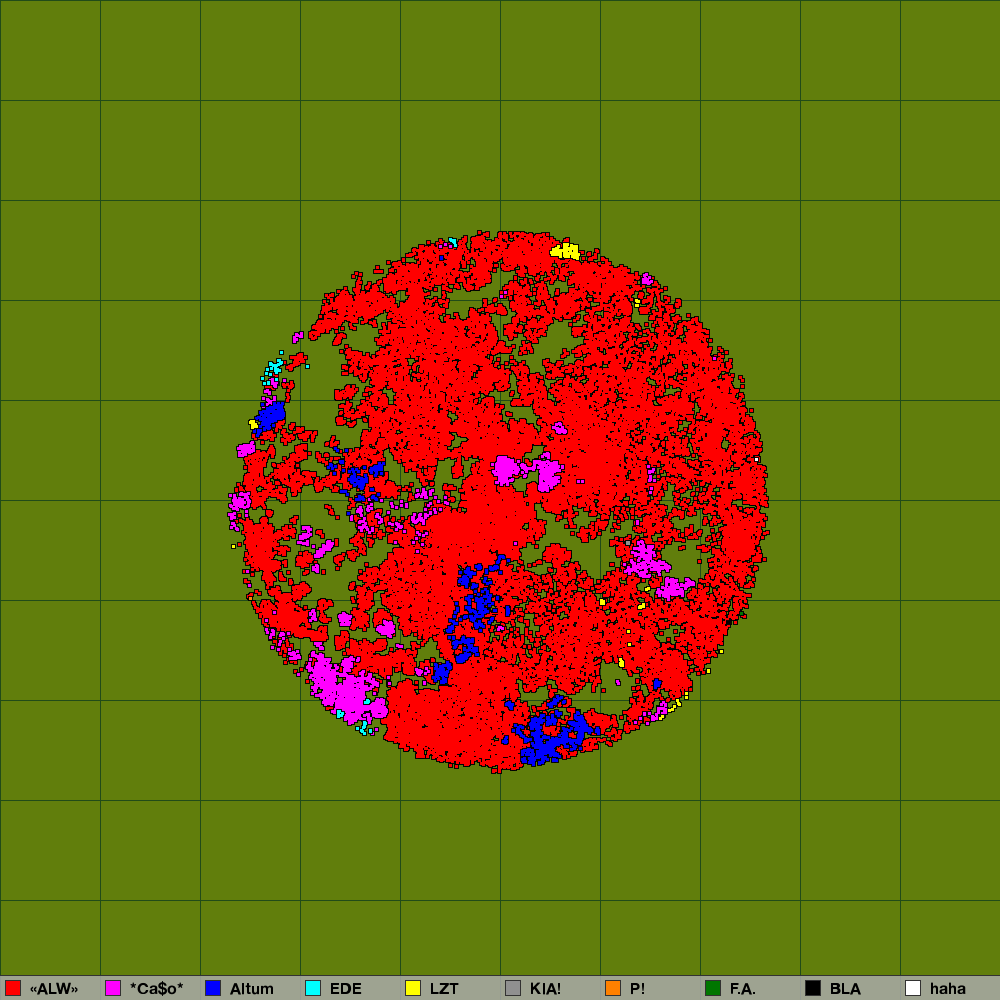This screenshot has height=1000, width=1000.
Task: Click the white haha legend swatch
Action: (913, 988)
